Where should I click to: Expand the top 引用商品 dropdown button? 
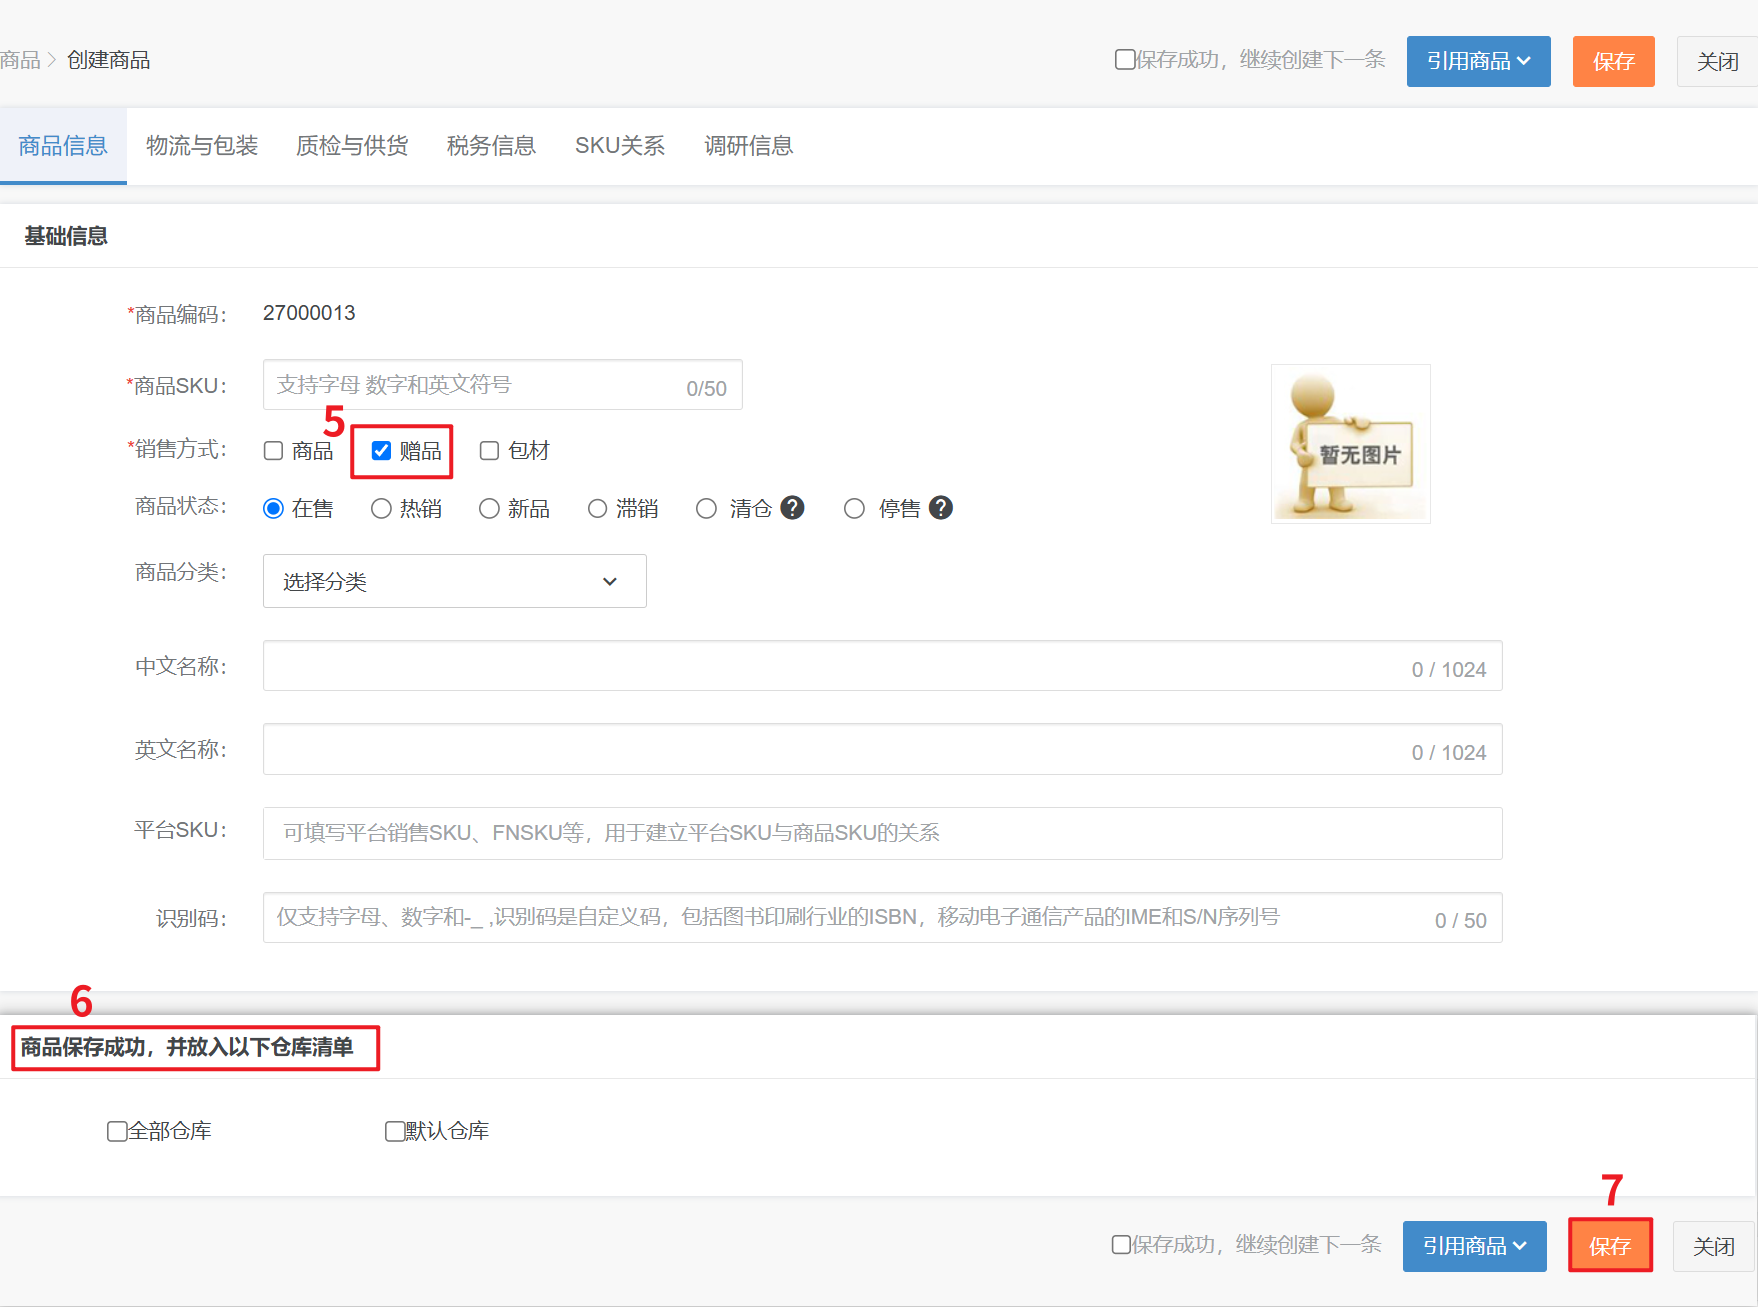[1478, 61]
